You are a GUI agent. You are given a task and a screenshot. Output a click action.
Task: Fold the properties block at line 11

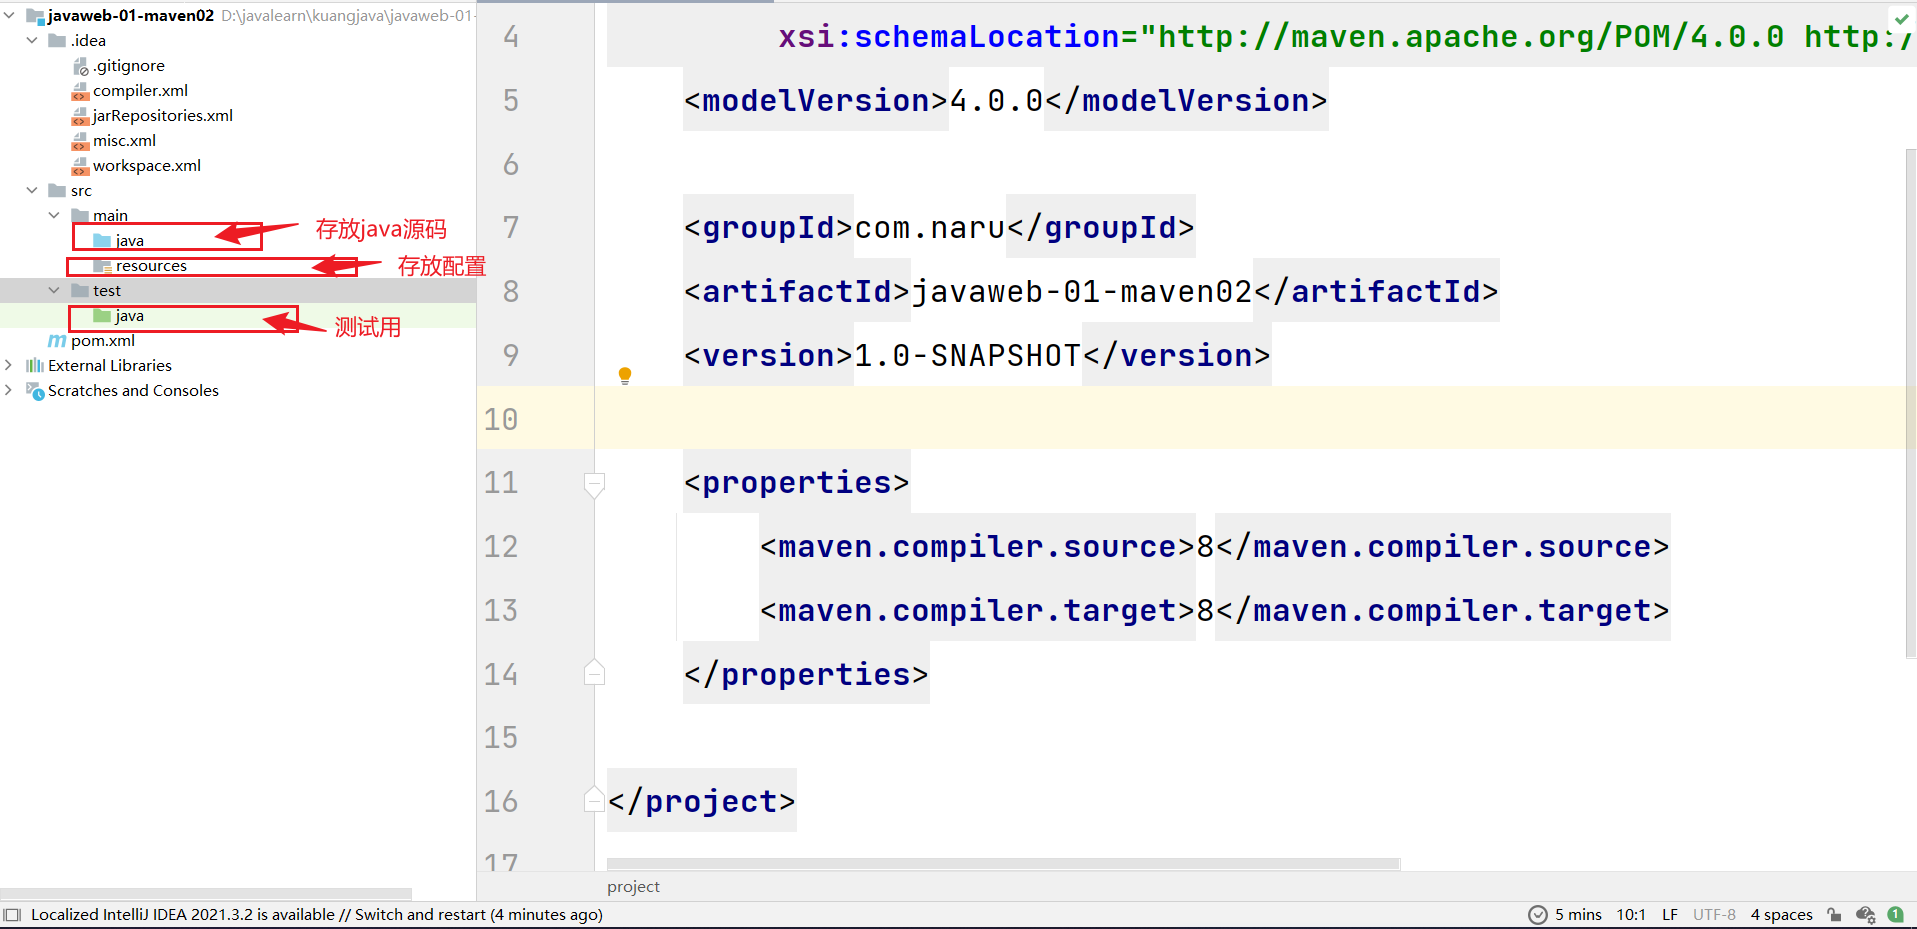pyautogui.click(x=594, y=485)
